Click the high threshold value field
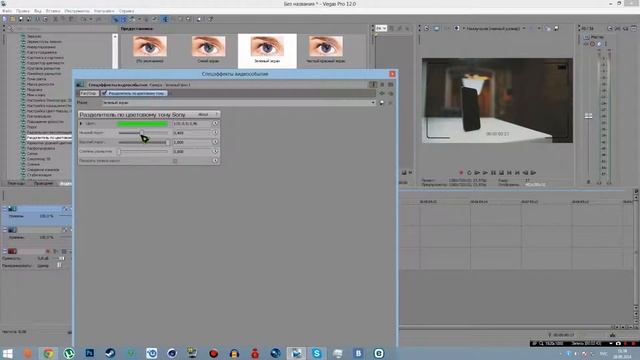 pyautogui.click(x=191, y=142)
